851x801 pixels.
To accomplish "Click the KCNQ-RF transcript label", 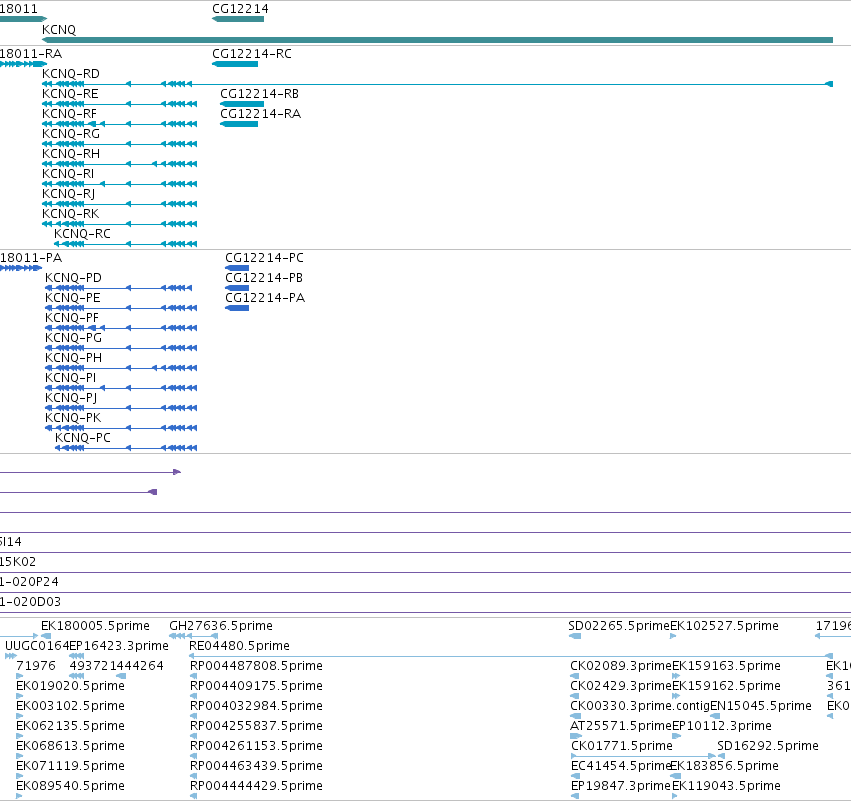I will [x=69, y=114].
